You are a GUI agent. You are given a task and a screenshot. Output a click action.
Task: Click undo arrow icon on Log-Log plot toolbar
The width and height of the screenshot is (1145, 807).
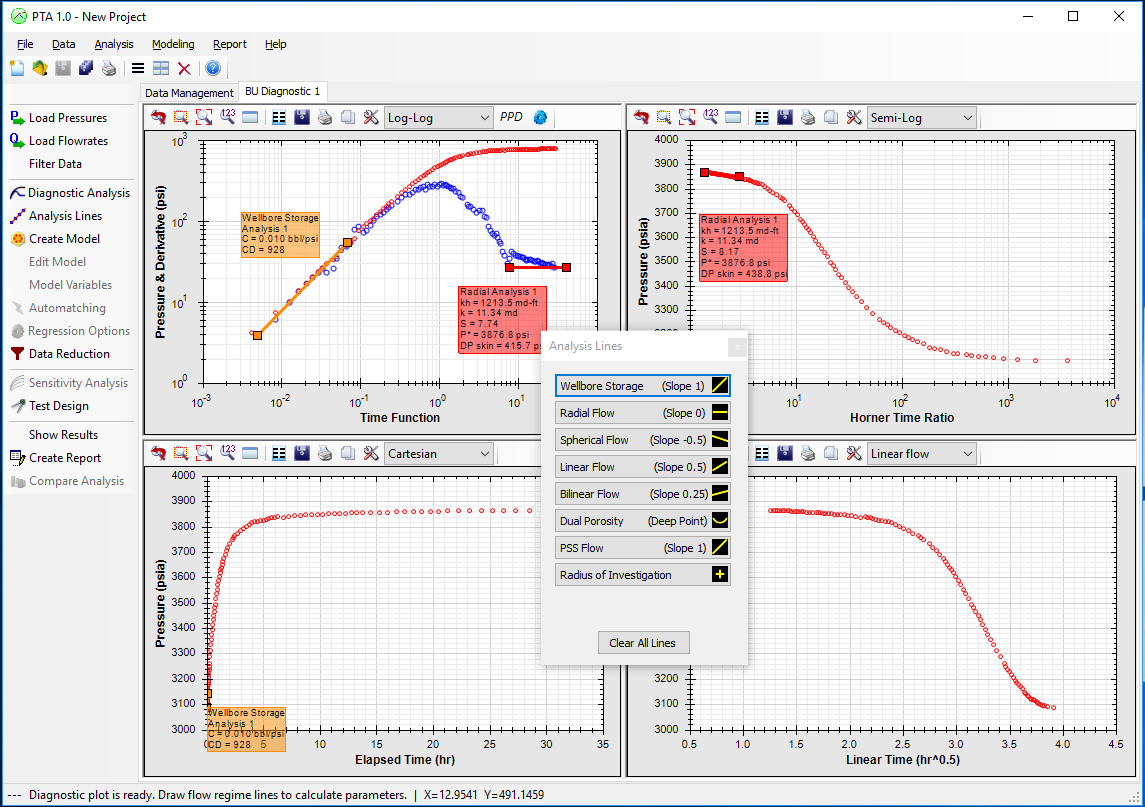pyautogui.click(x=159, y=117)
